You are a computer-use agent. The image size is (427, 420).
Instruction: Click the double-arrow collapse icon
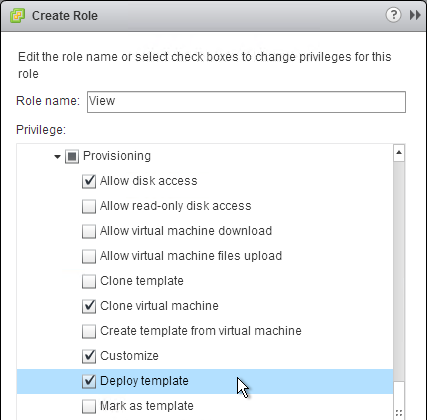pyautogui.click(x=415, y=15)
